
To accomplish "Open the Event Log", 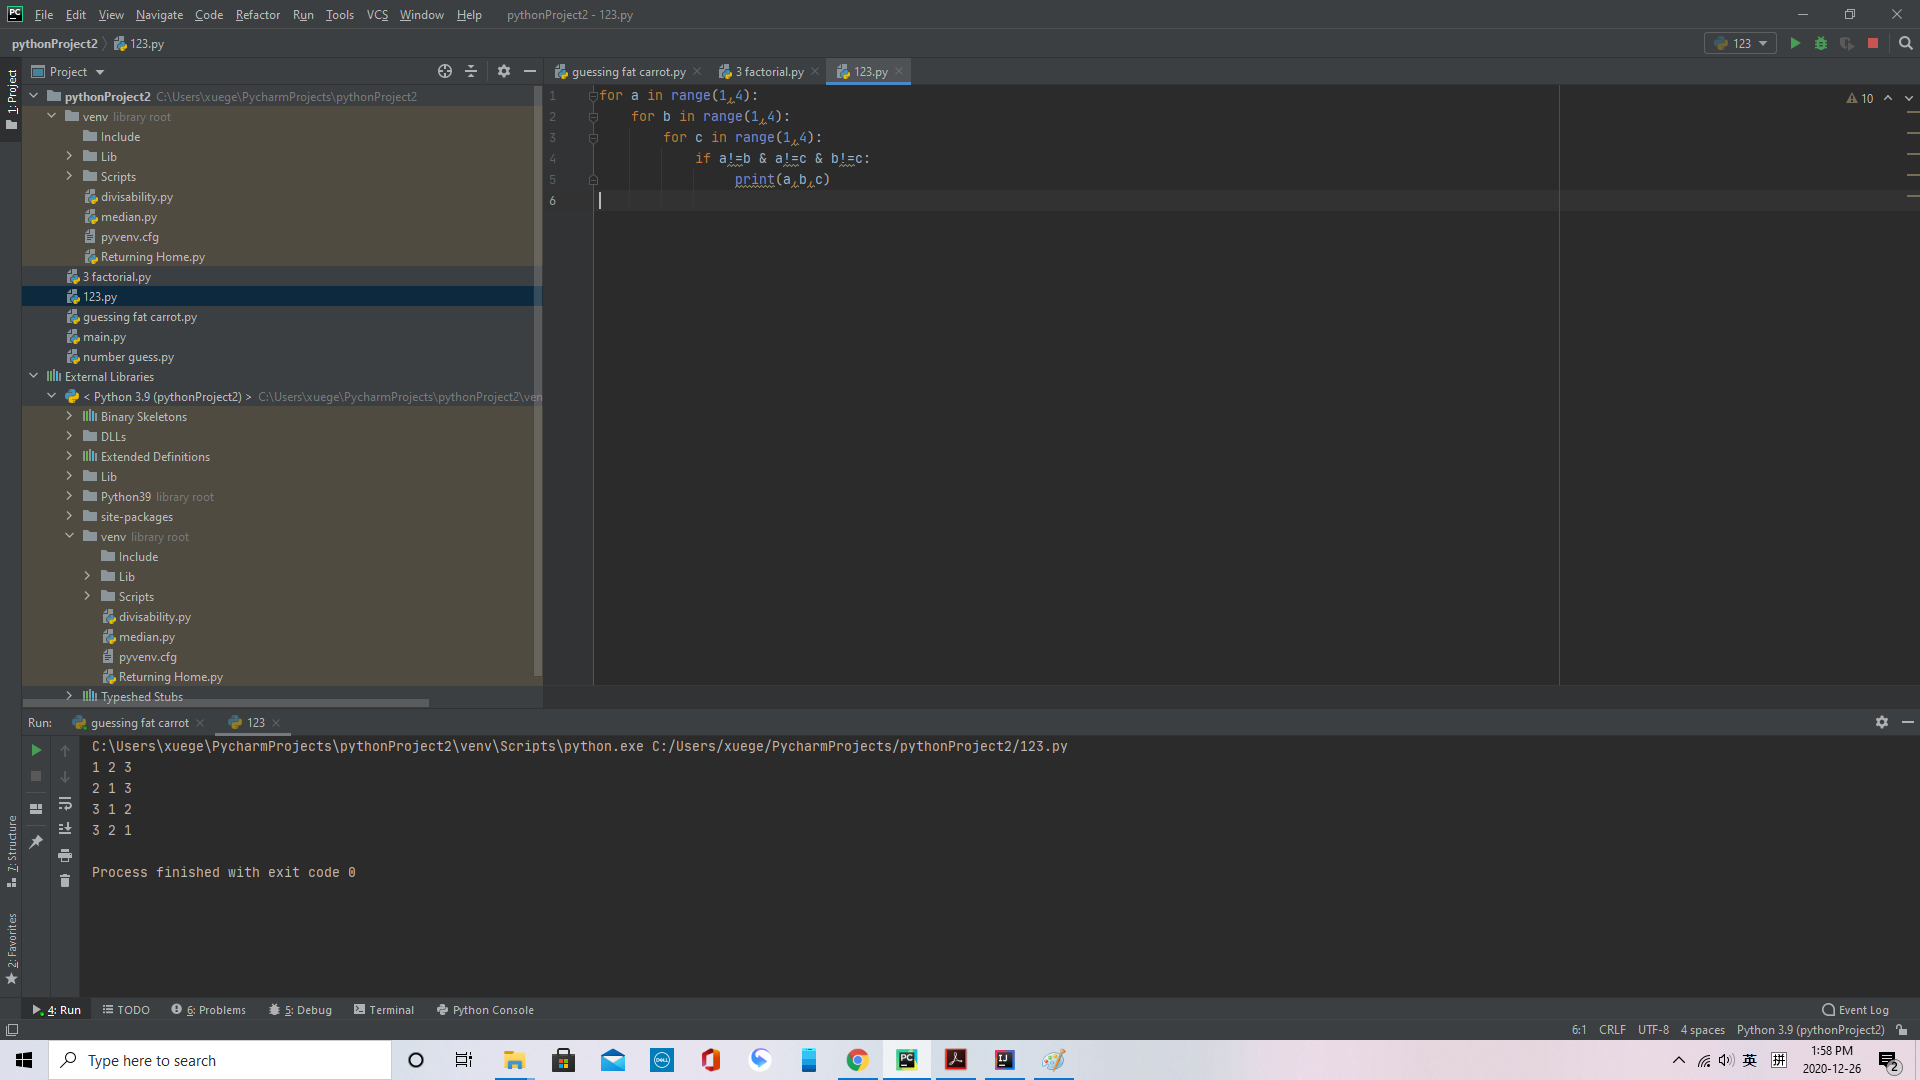I will 1855,1010.
